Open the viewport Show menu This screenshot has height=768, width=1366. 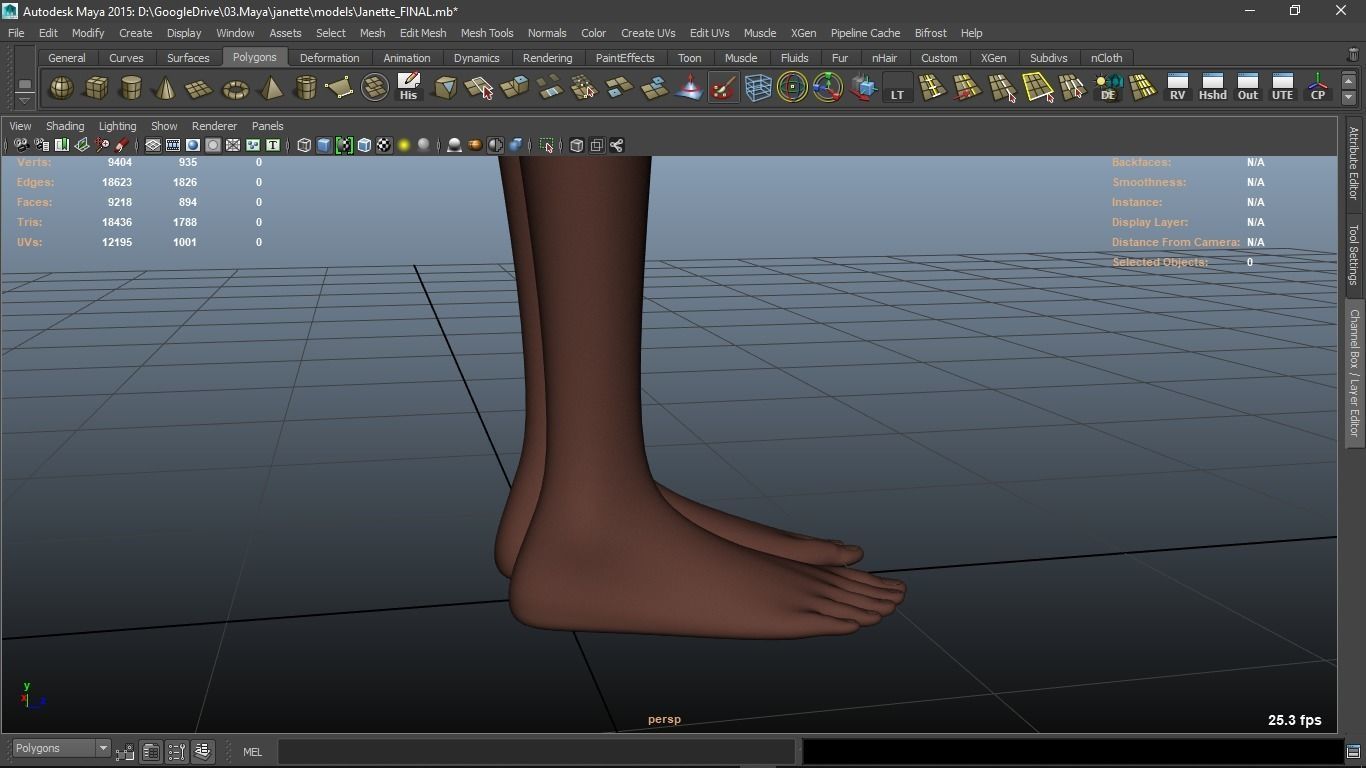click(164, 126)
